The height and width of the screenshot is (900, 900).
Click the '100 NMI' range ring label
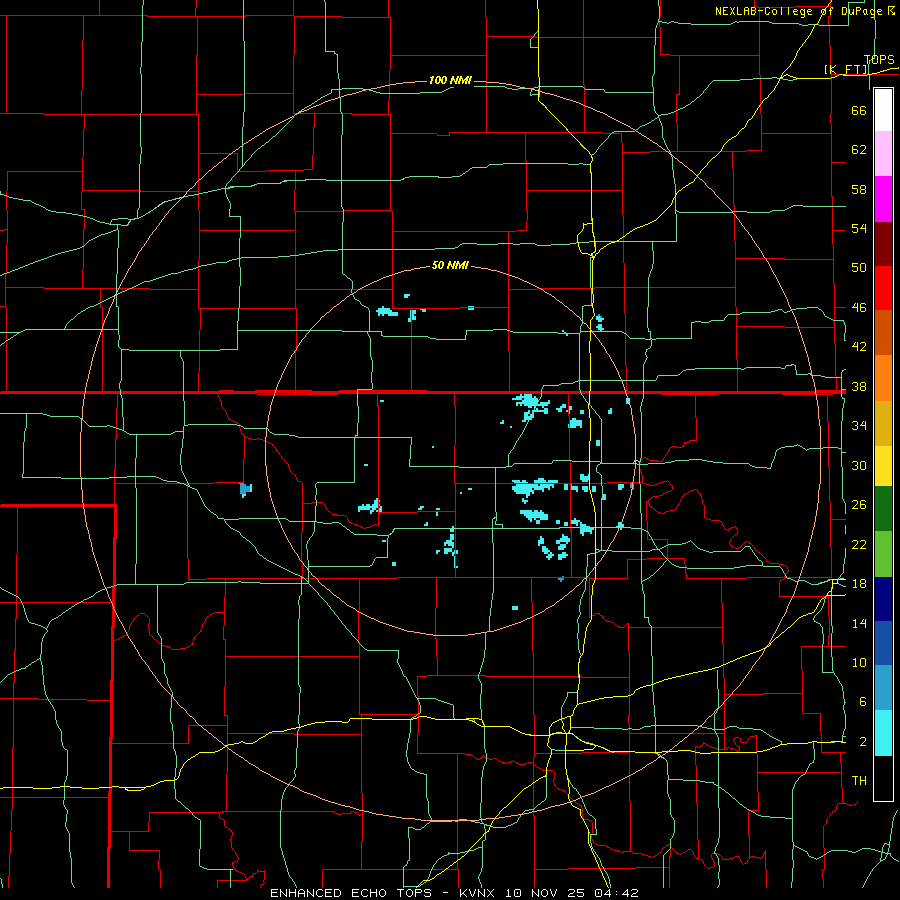[x=450, y=80]
